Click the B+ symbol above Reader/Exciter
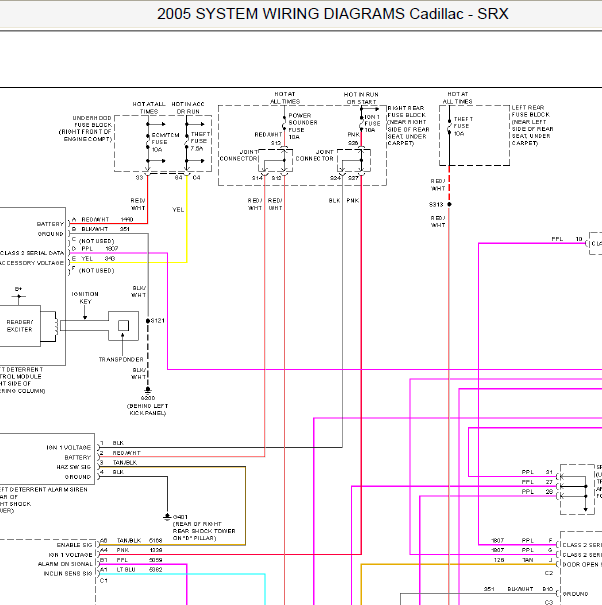 pos(19,294)
